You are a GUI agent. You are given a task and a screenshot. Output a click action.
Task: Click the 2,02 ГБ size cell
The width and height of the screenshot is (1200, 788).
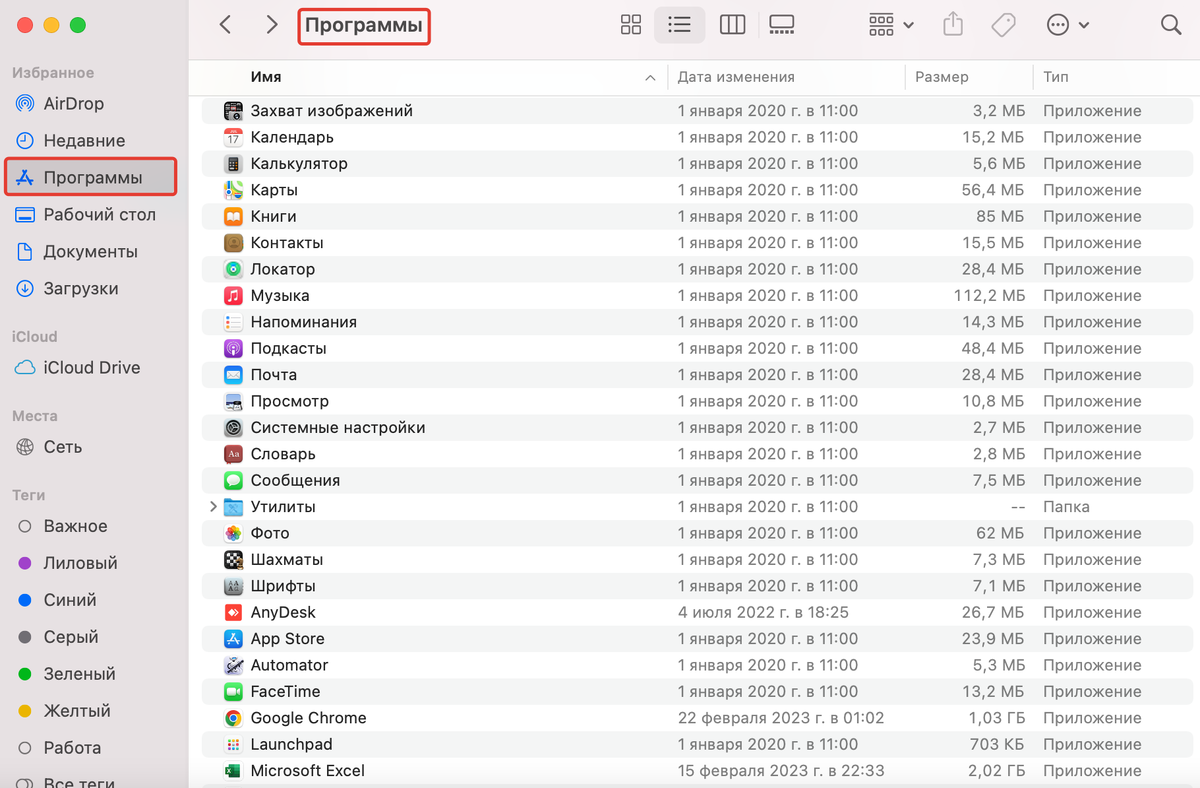tap(996, 771)
